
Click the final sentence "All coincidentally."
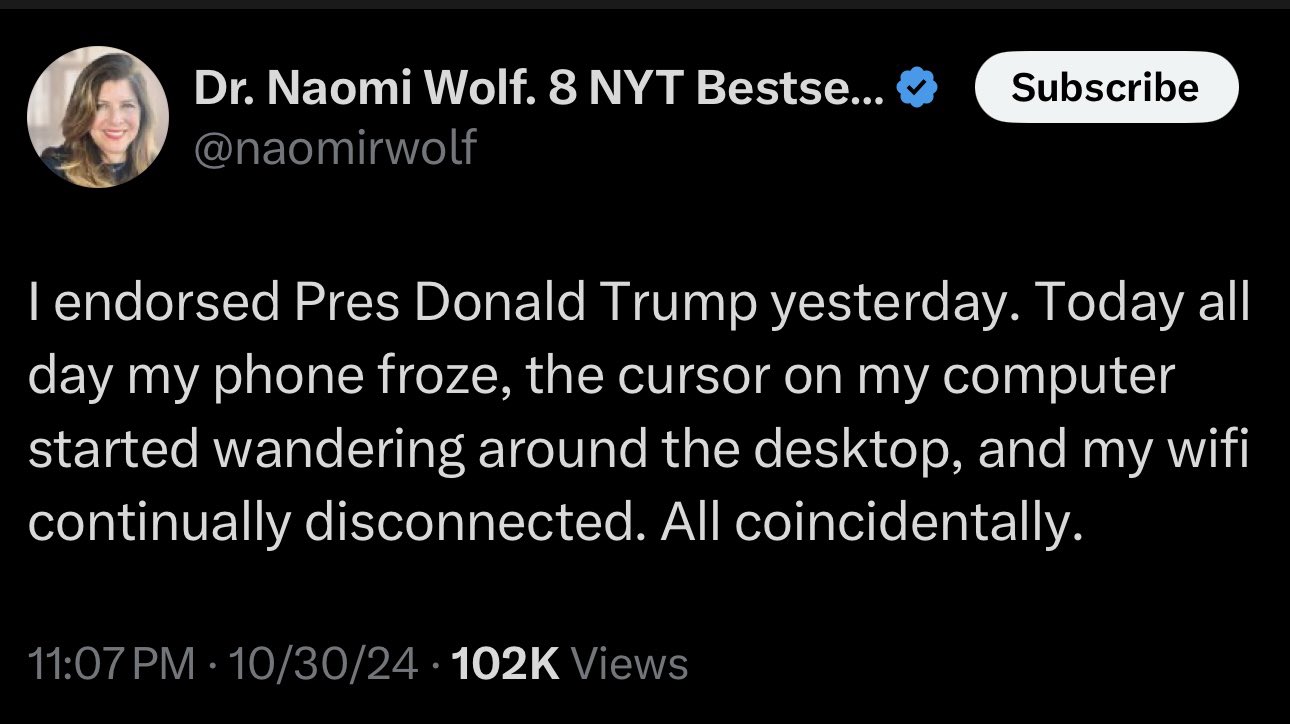click(x=871, y=522)
